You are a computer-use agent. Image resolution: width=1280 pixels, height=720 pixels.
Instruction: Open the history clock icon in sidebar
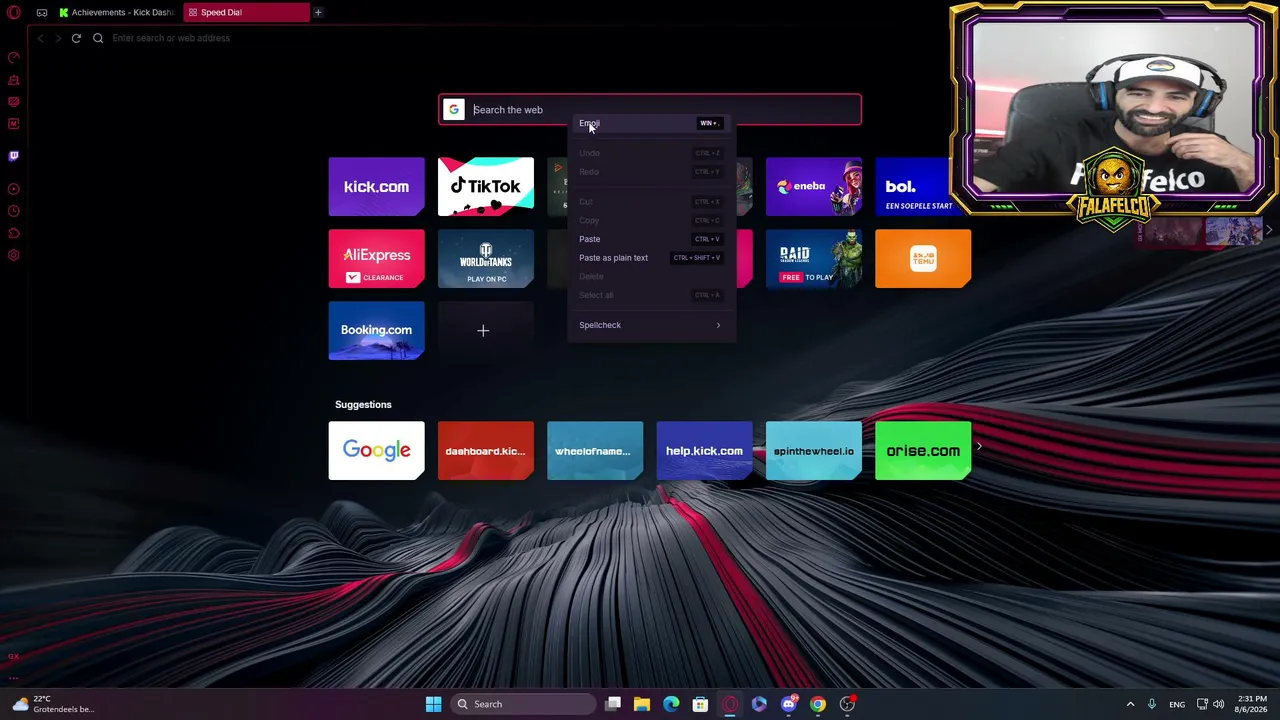(x=14, y=211)
